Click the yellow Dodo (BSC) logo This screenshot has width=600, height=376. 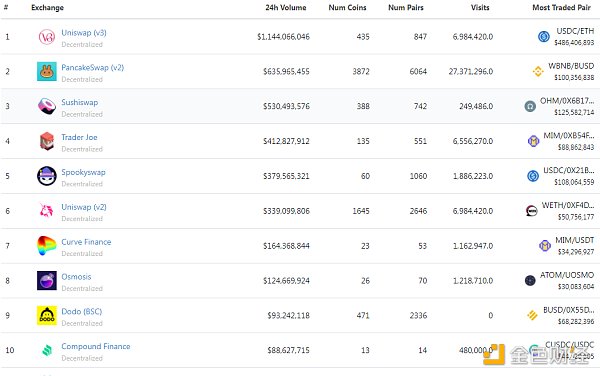[x=47, y=316]
